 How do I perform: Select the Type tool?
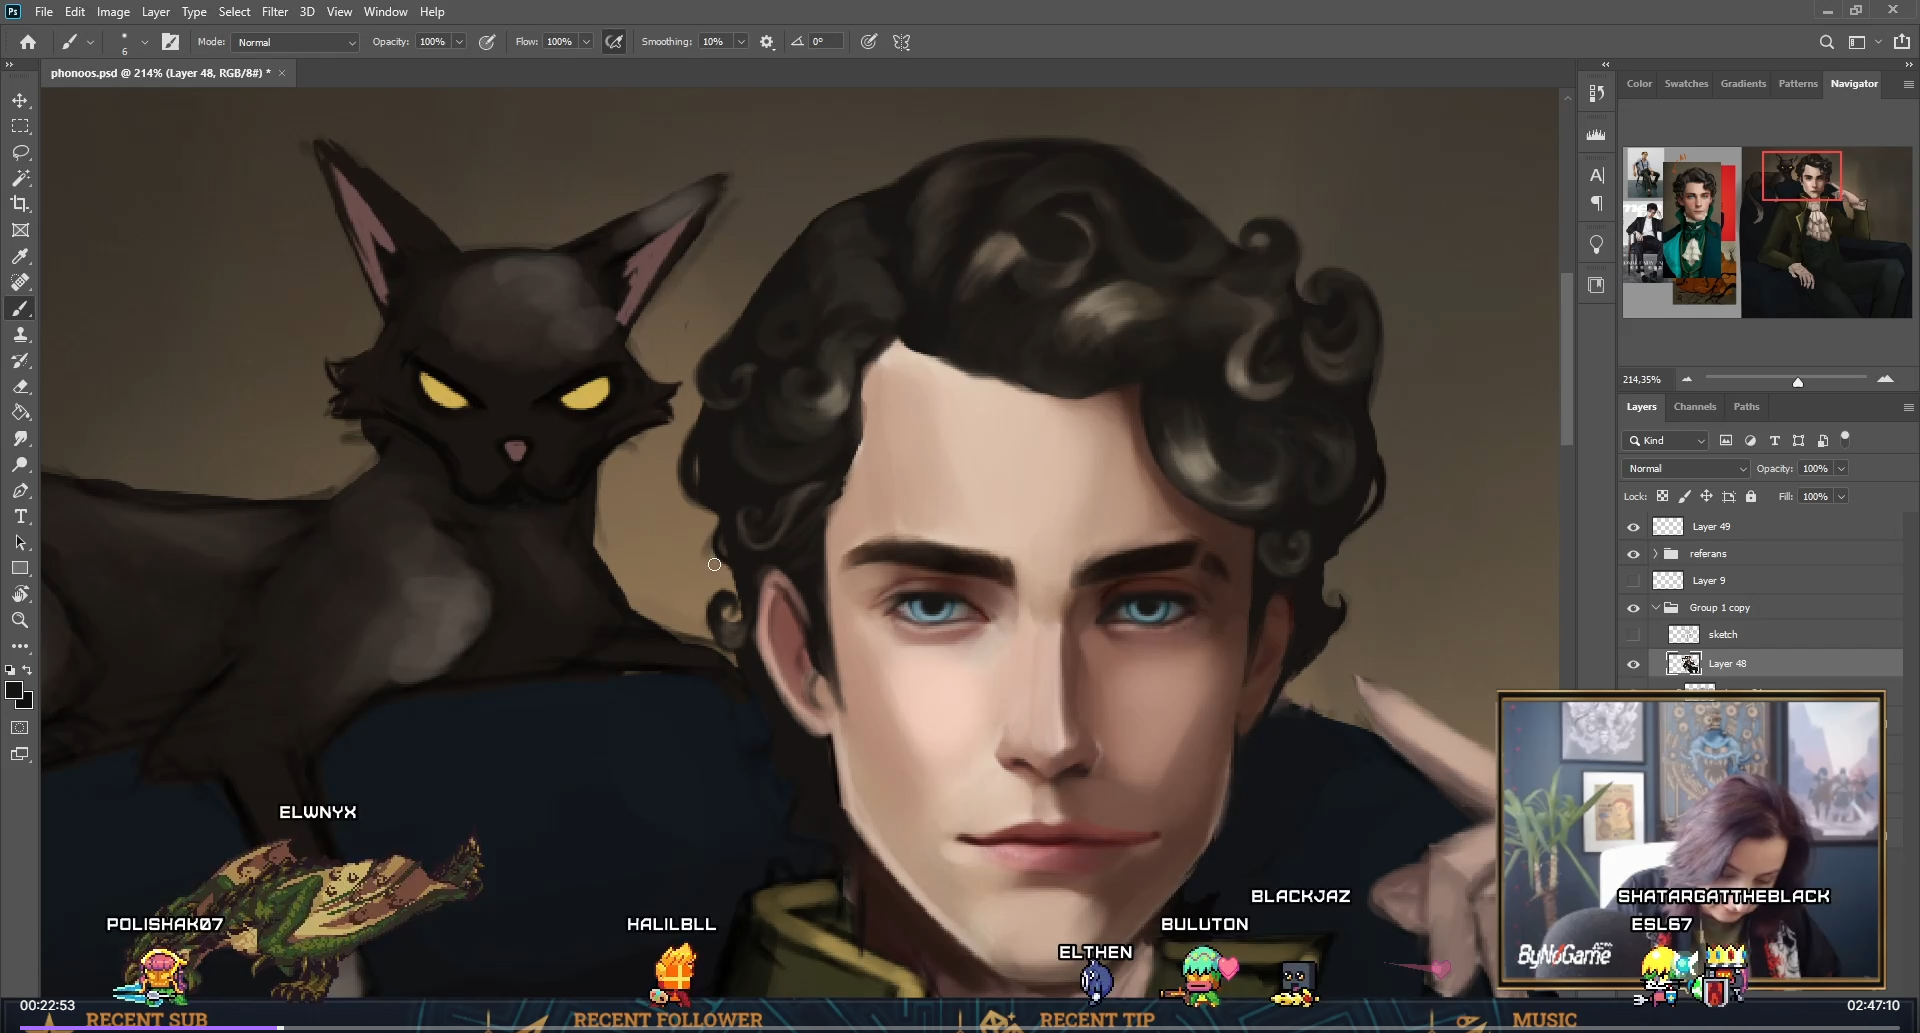pos(20,517)
